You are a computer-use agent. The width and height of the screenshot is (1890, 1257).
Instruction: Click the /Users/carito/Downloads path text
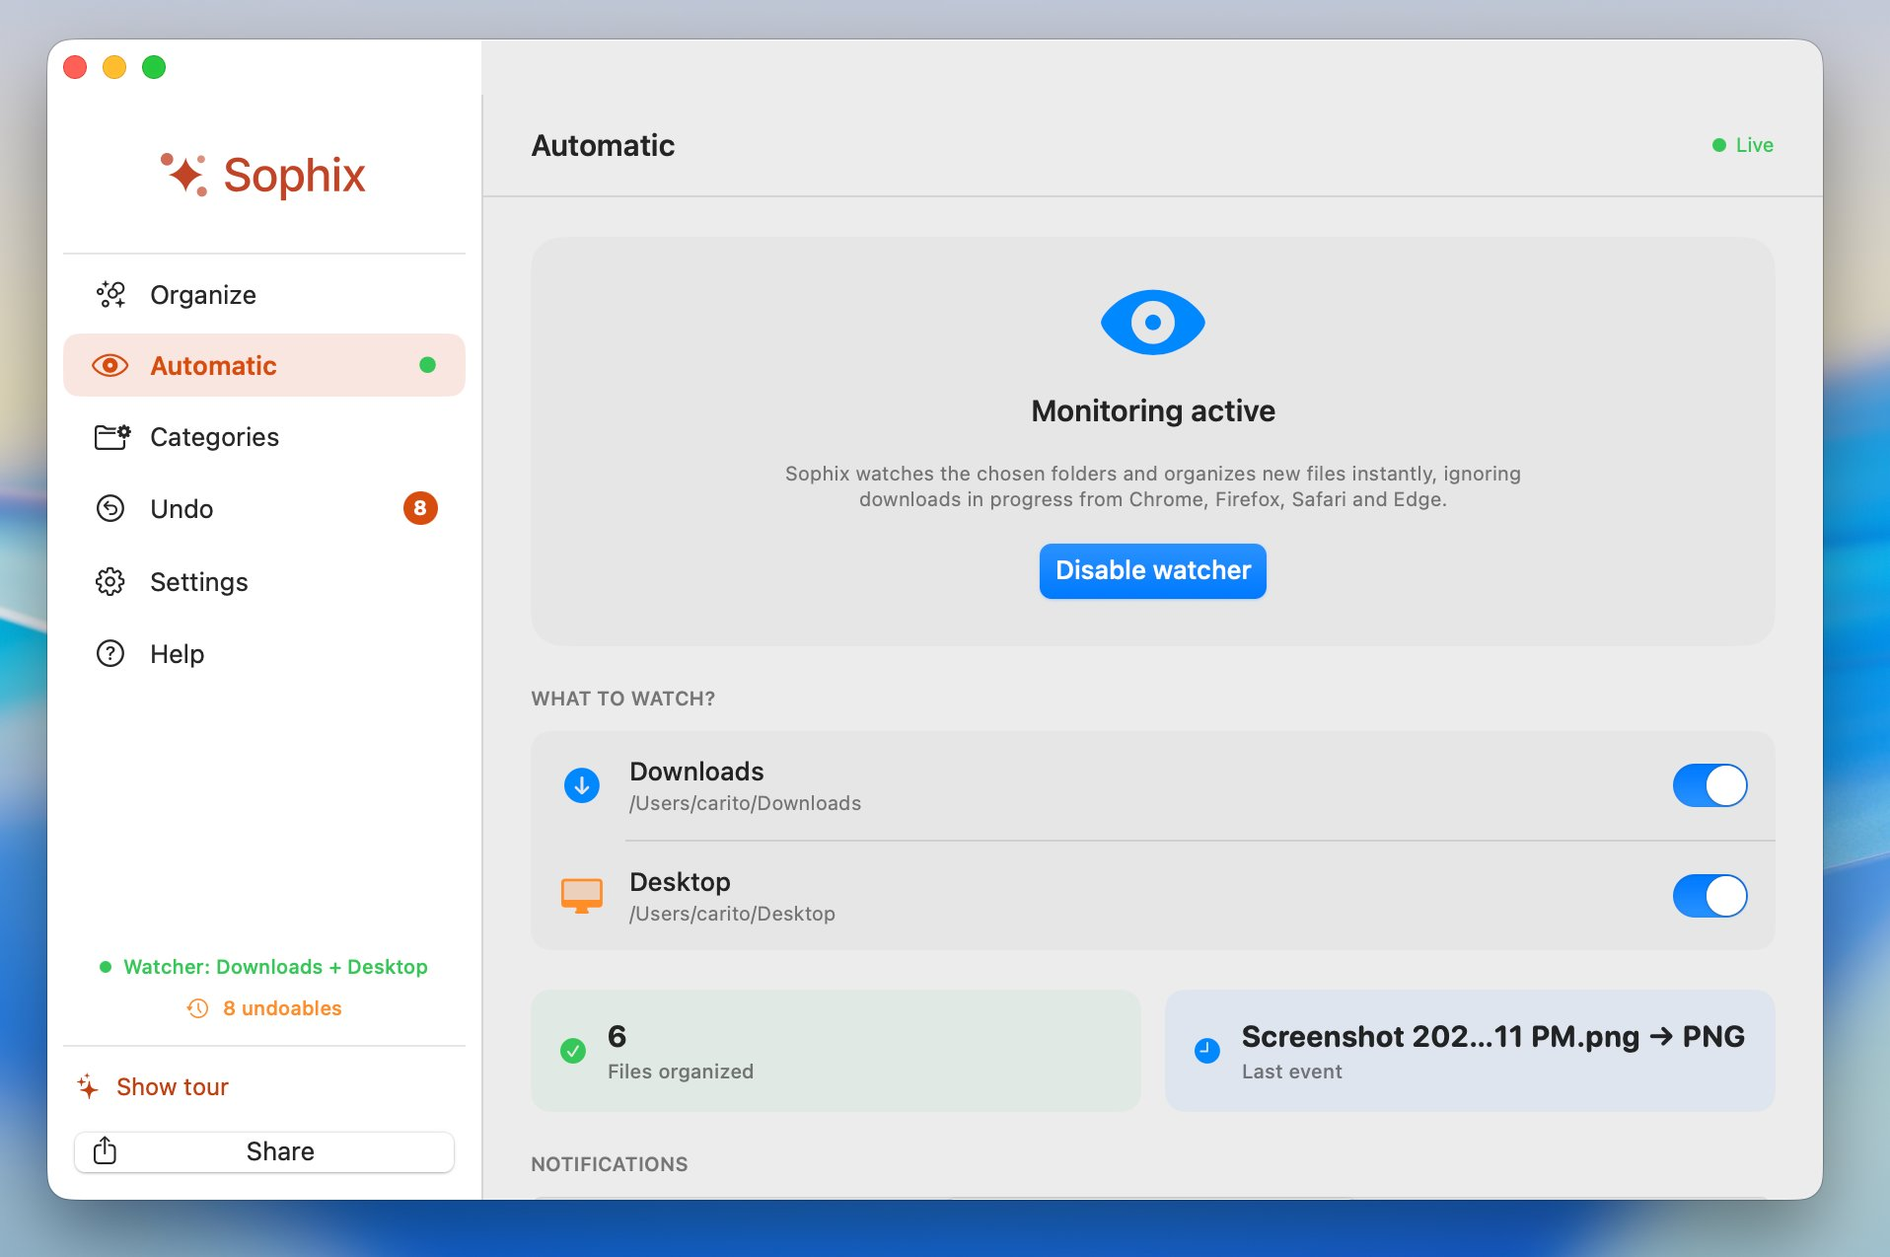745,803
